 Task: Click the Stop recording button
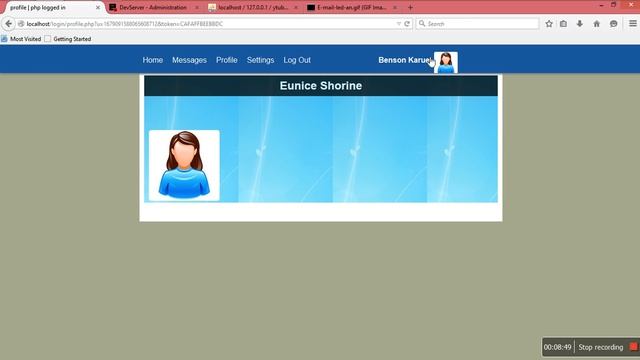pos(600,347)
